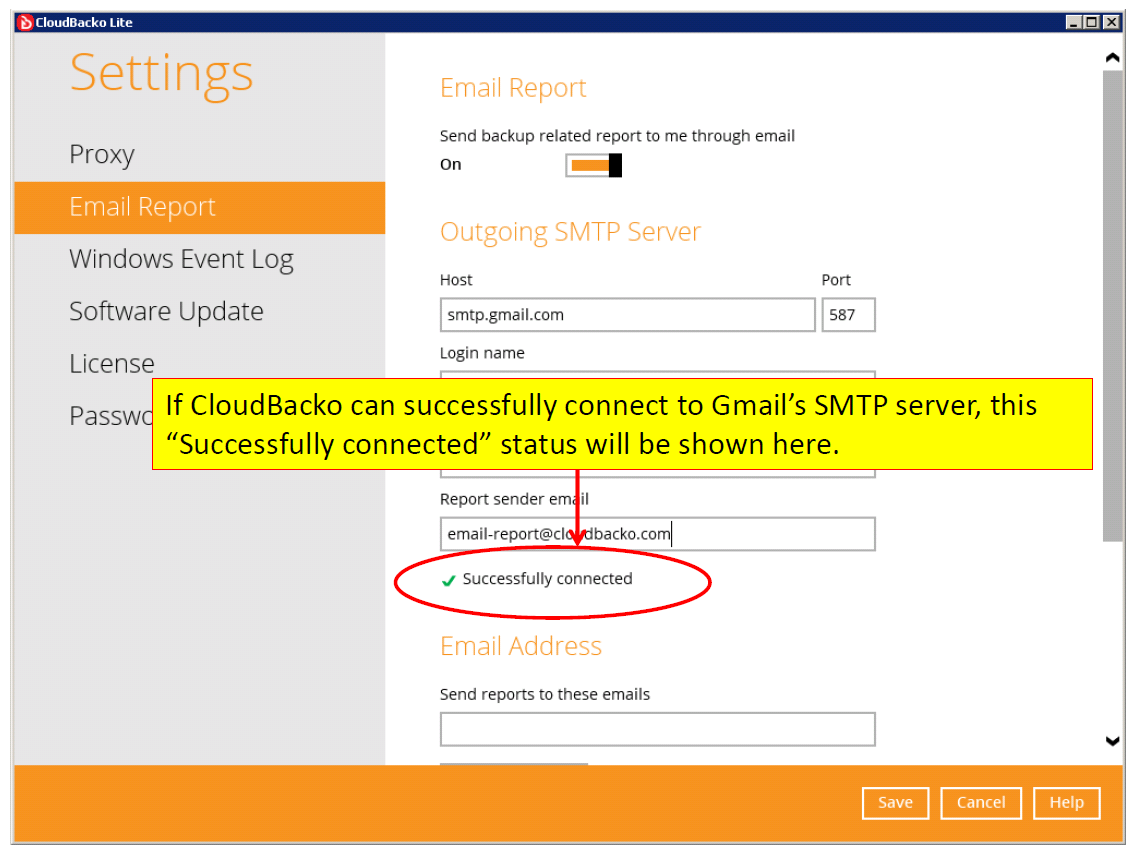Viewport: 1142px width, 851px height.
Task: Click the scroll up arrow
Action: 1112,58
